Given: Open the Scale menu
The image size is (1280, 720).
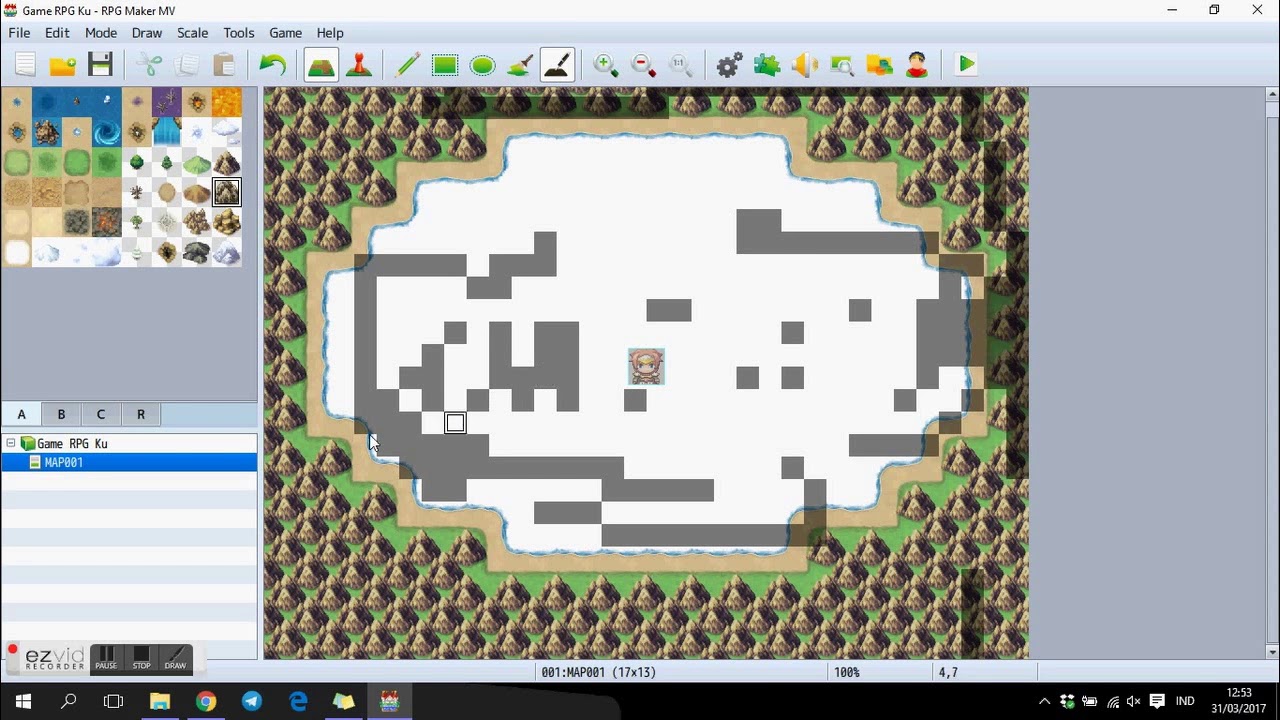Looking at the screenshot, I should click(x=193, y=33).
